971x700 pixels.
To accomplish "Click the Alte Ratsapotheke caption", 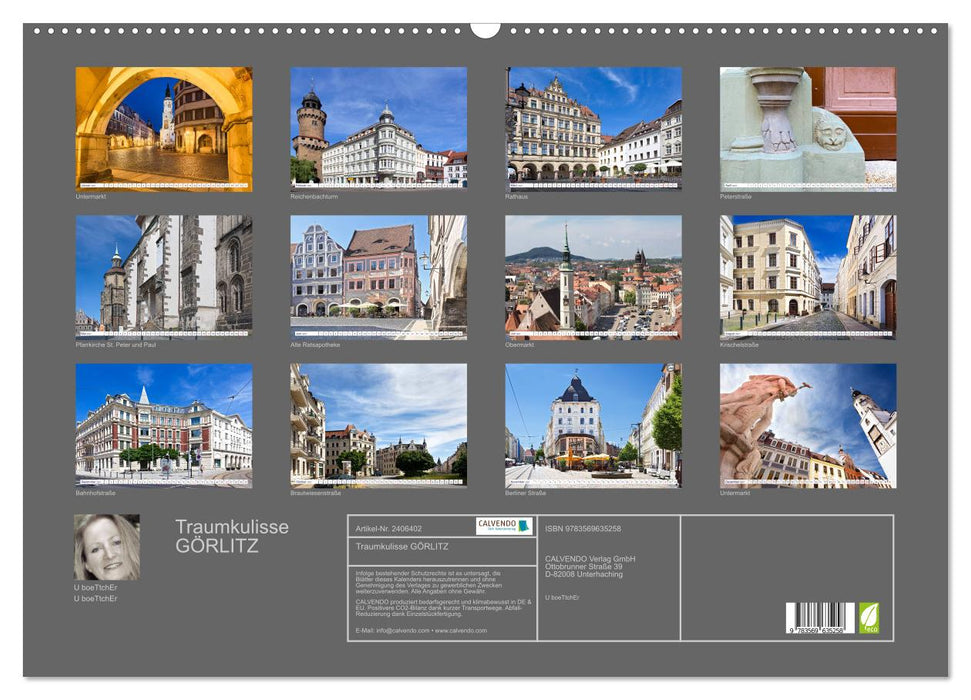I will pyautogui.click(x=315, y=345).
